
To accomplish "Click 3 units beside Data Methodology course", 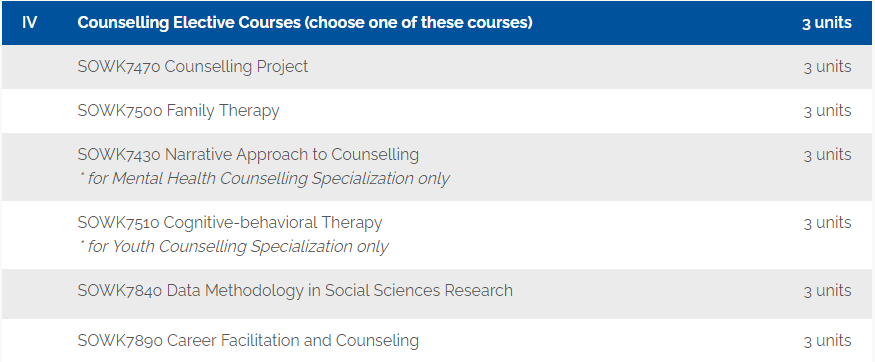I will click(x=828, y=291).
